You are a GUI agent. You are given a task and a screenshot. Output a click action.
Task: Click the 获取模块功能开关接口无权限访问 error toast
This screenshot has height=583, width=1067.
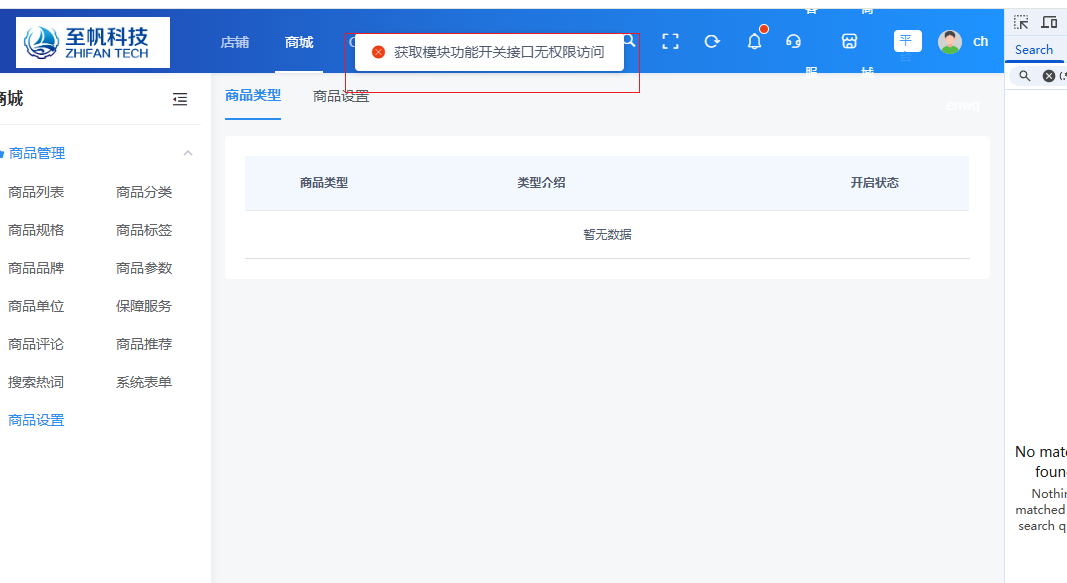tap(489, 52)
